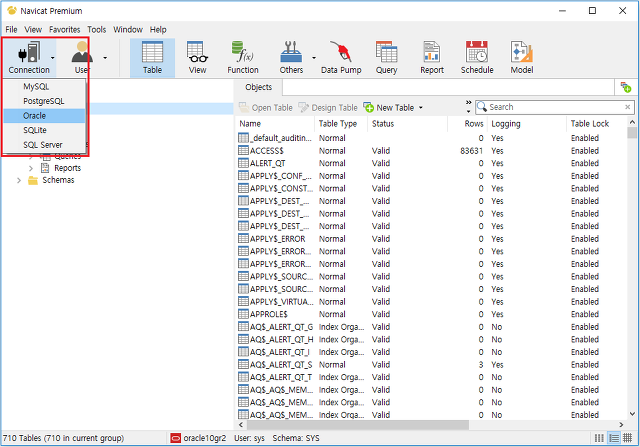
Task: Expand the Schemas tree node
Action: point(18,180)
